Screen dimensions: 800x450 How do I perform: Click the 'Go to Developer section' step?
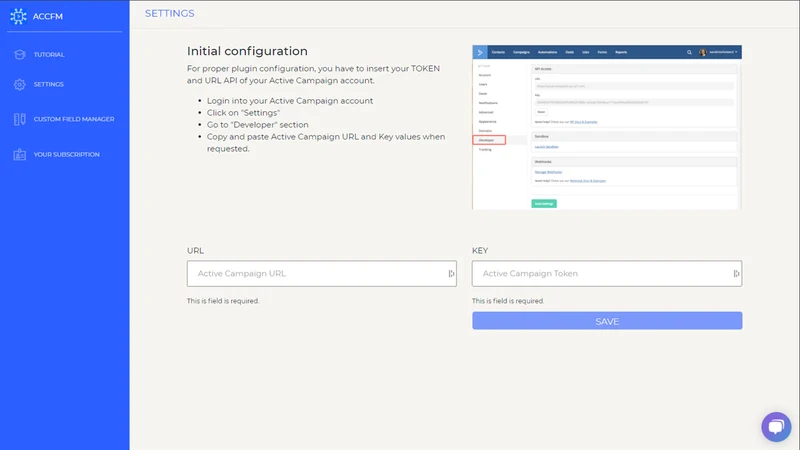(258, 125)
